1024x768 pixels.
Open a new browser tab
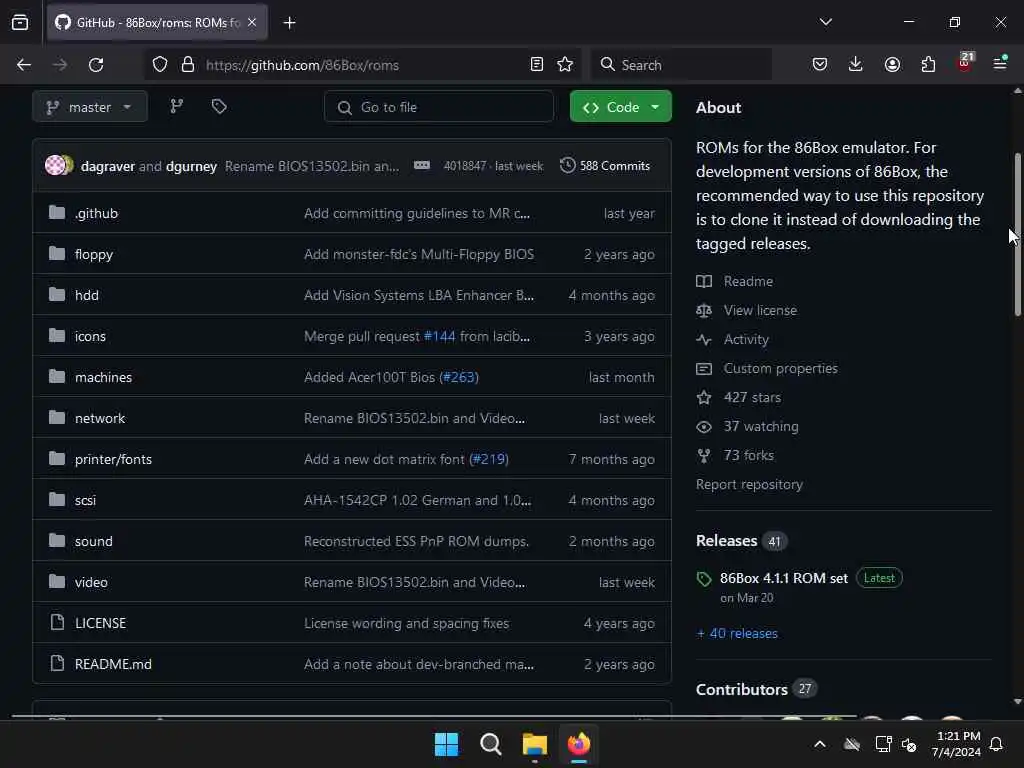click(x=289, y=23)
